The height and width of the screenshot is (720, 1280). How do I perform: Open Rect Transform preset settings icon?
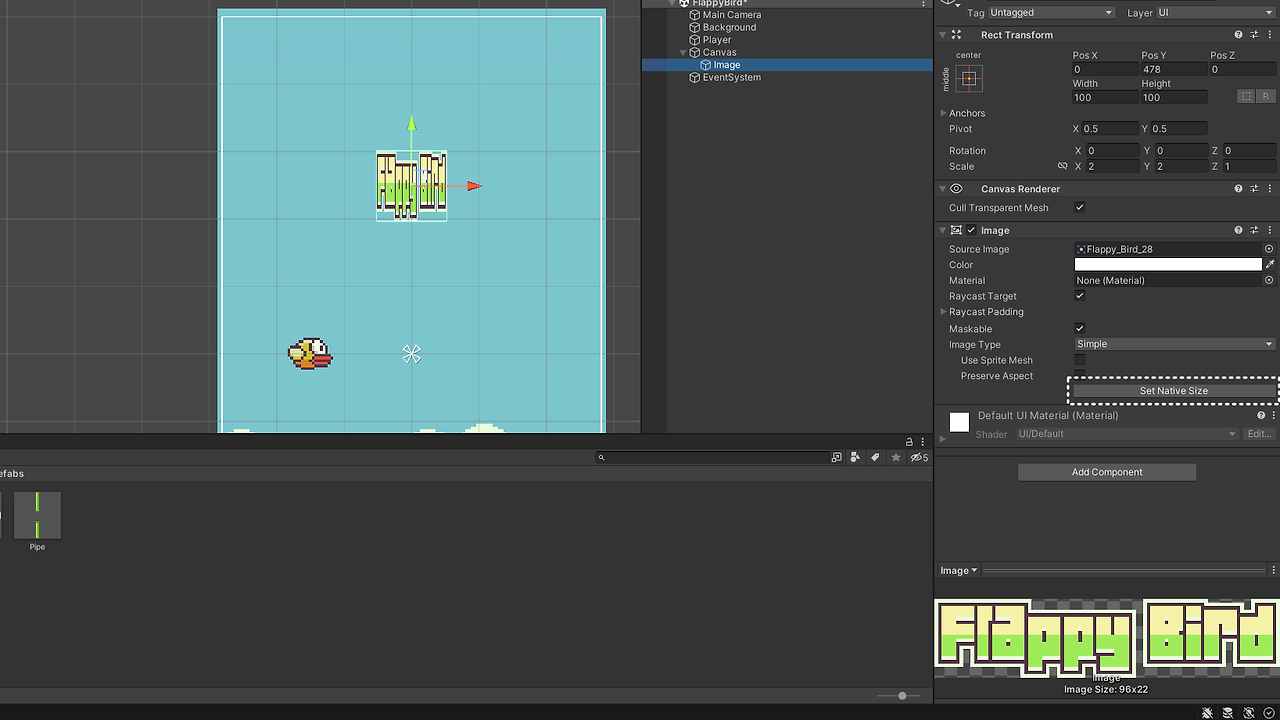click(x=1254, y=35)
